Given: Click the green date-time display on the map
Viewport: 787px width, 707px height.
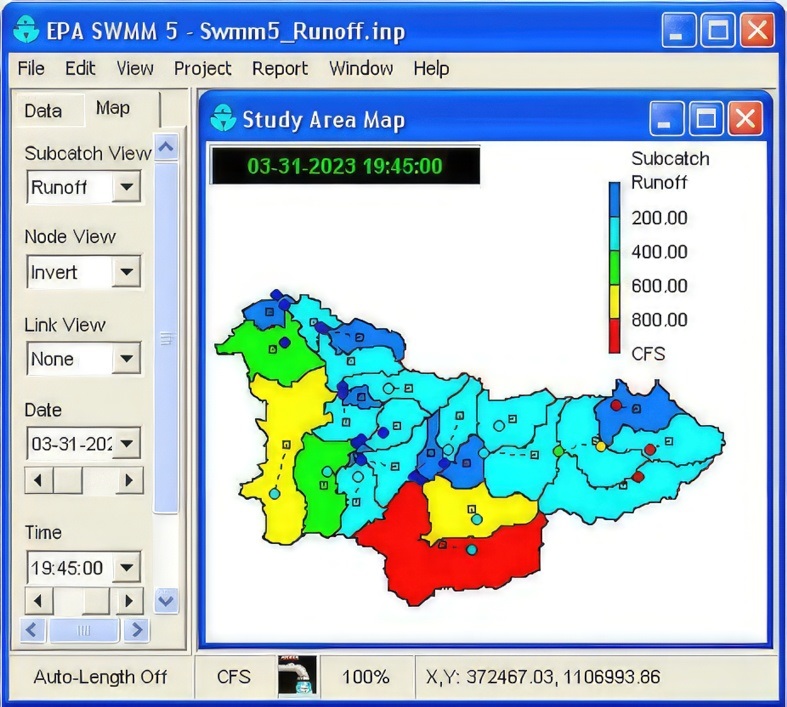Looking at the screenshot, I should (x=345, y=166).
